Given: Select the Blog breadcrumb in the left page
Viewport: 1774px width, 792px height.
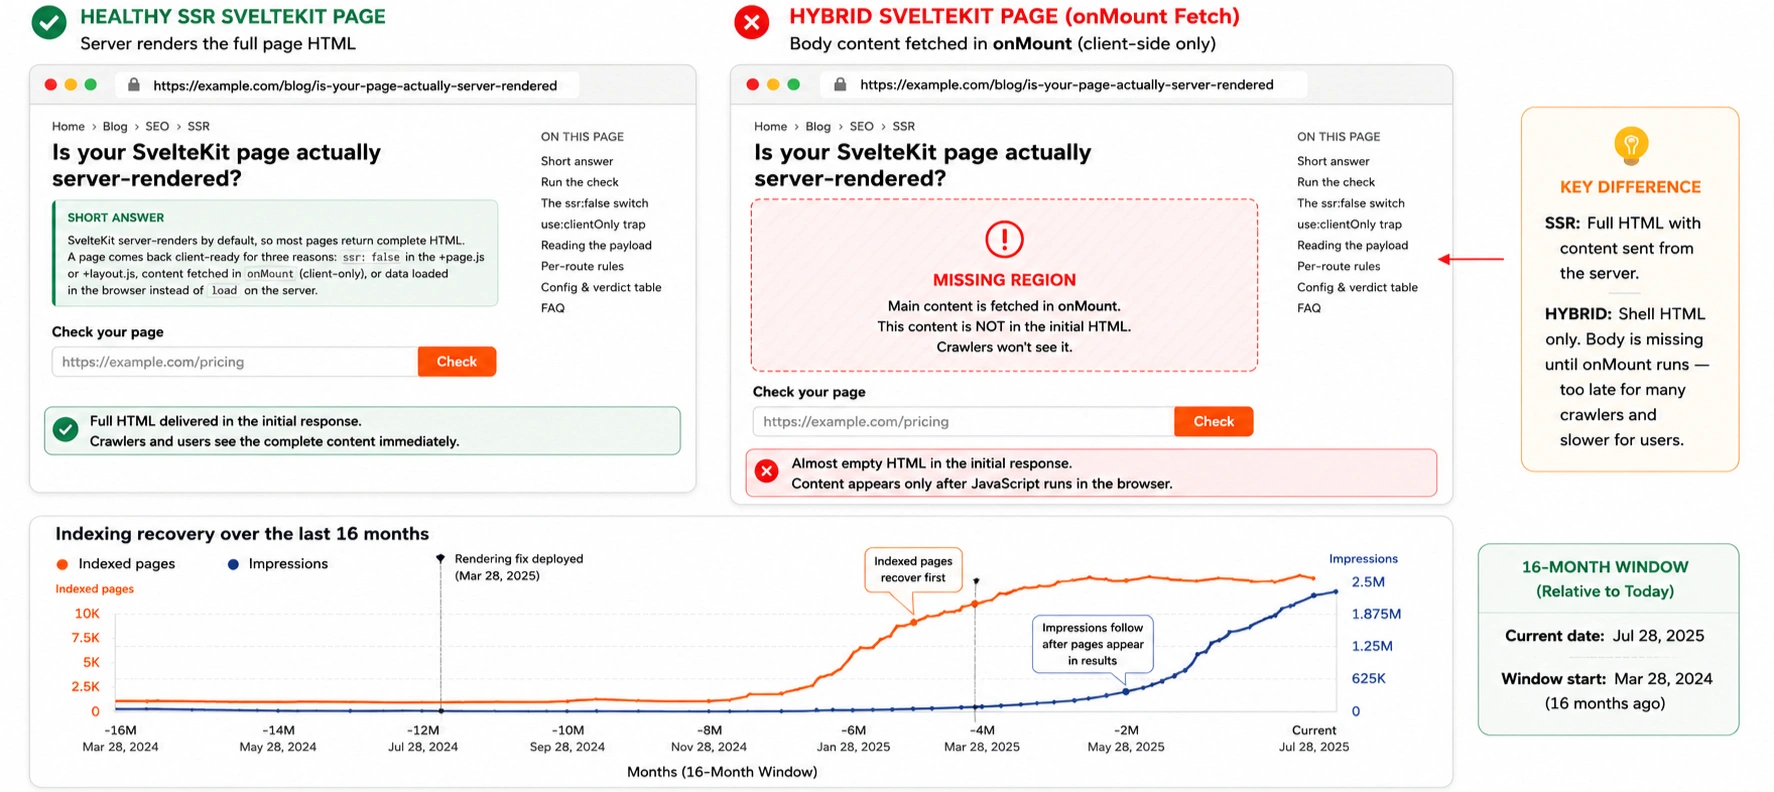Looking at the screenshot, I should pos(115,126).
